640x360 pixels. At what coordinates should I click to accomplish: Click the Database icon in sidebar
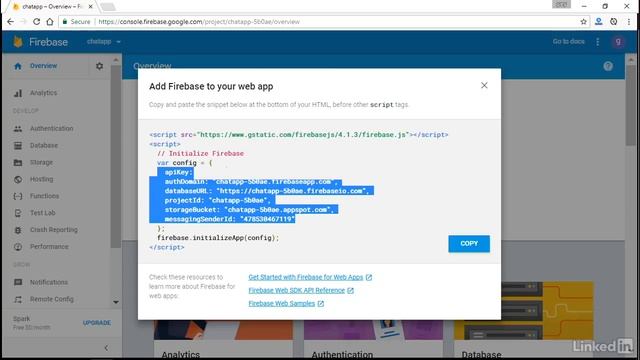(18, 146)
